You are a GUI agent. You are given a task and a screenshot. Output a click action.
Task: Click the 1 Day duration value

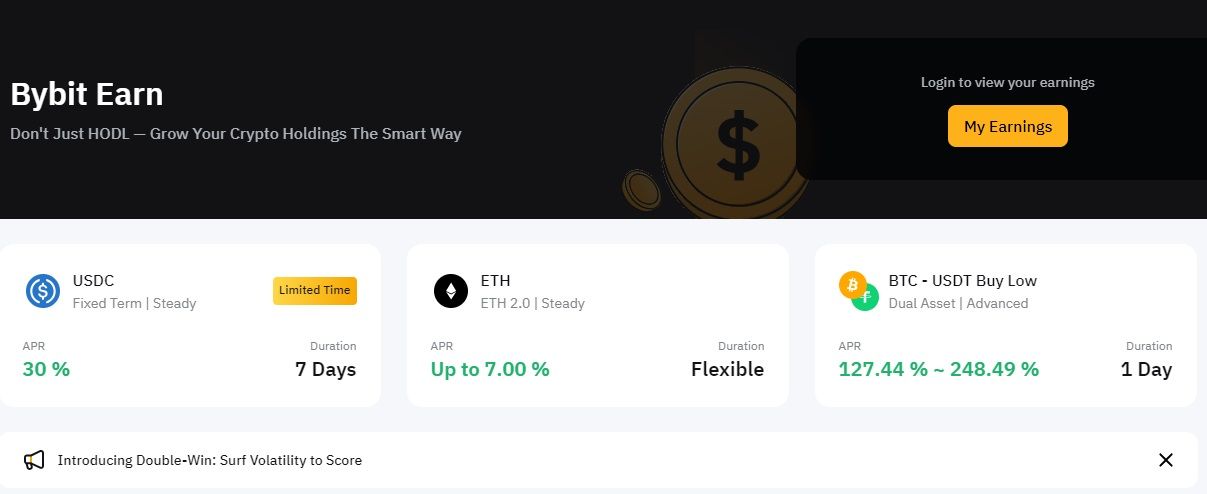click(1146, 369)
